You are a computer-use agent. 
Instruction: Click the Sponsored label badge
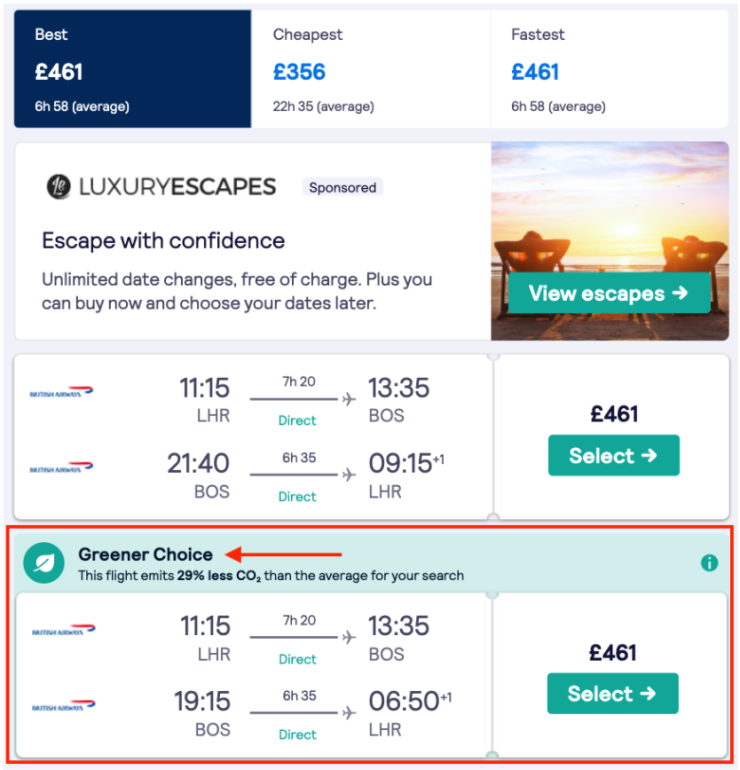[343, 187]
